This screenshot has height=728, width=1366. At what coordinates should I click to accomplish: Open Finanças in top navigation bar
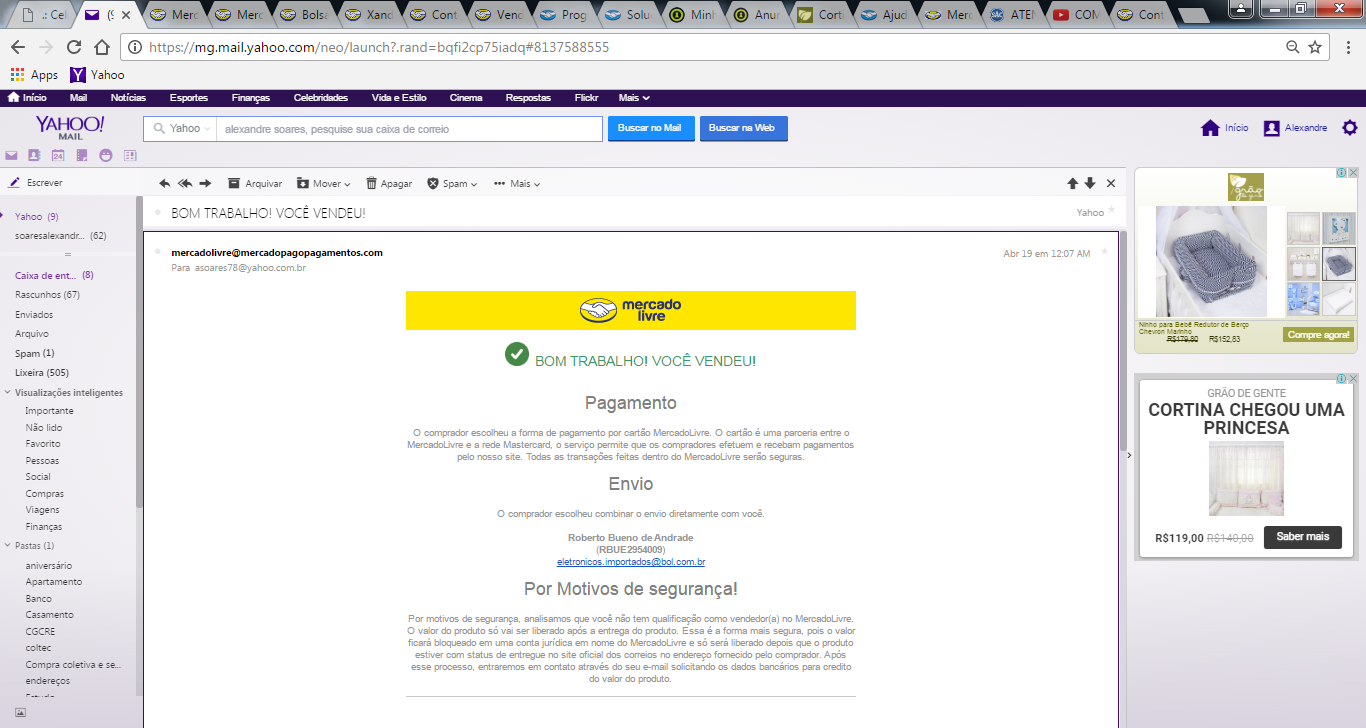pos(251,98)
